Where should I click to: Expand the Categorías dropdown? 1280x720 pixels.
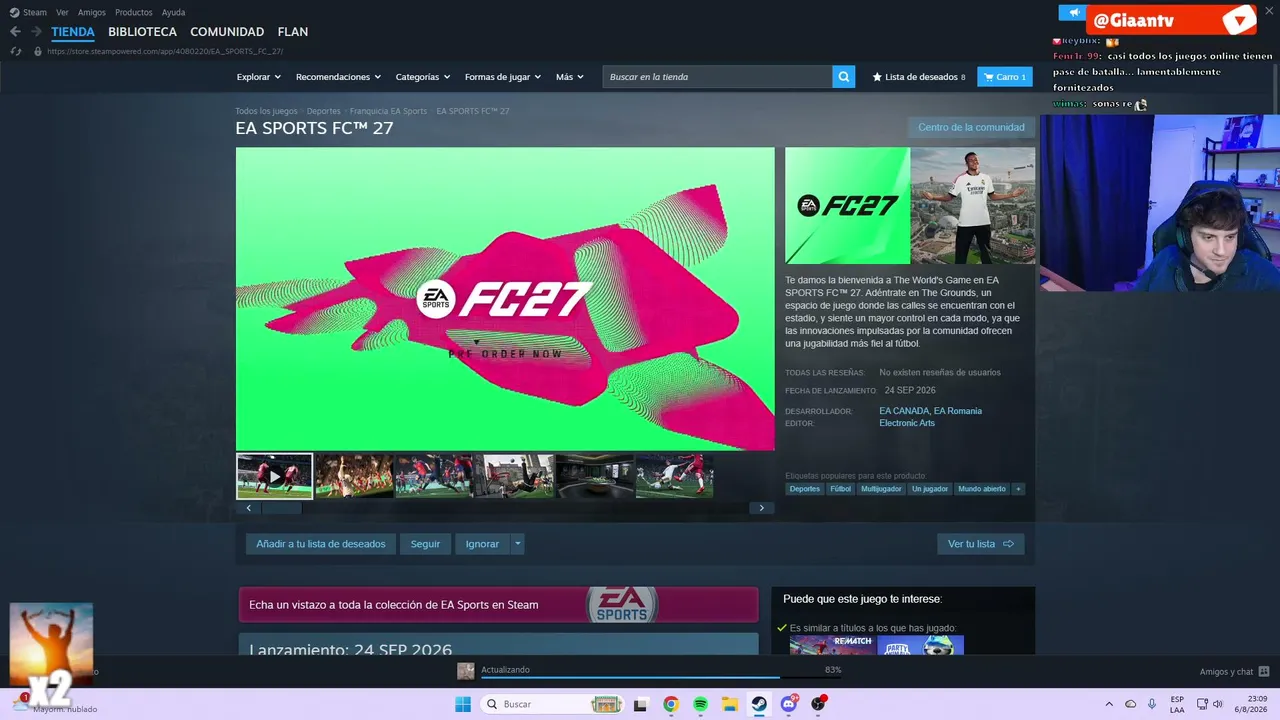(x=422, y=77)
